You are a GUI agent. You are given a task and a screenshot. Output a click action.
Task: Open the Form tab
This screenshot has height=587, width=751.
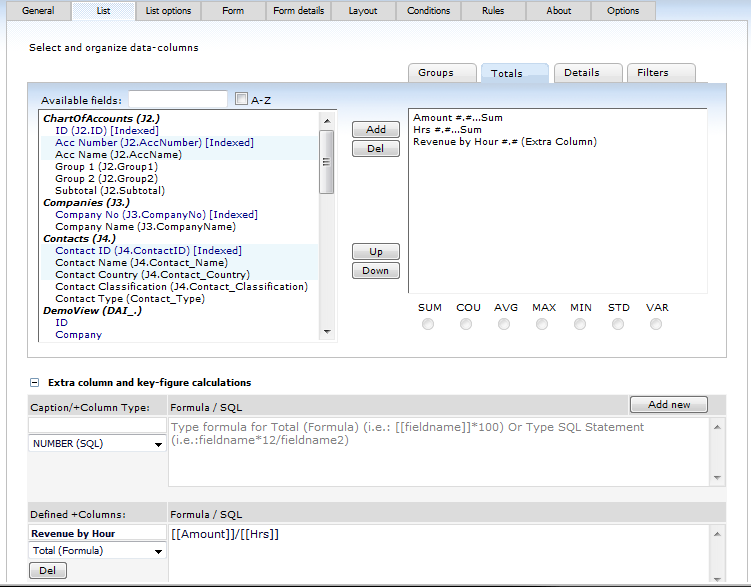233,11
